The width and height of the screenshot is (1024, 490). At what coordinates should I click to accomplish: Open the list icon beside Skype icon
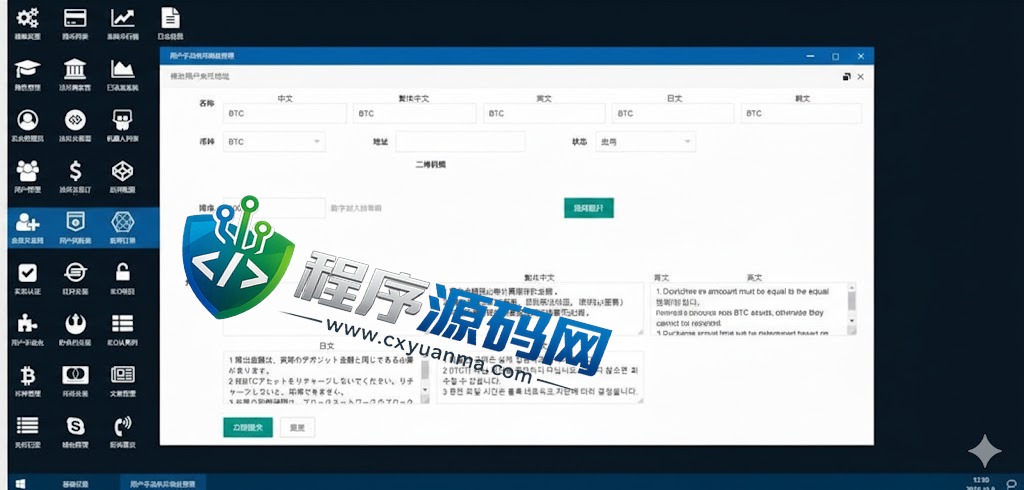click(x=27, y=426)
